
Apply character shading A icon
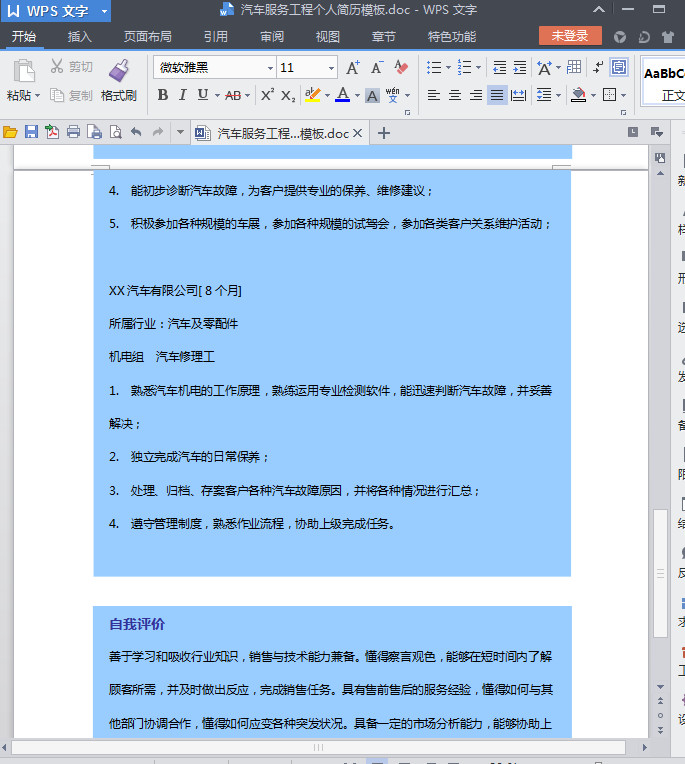(x=372, y=96)
